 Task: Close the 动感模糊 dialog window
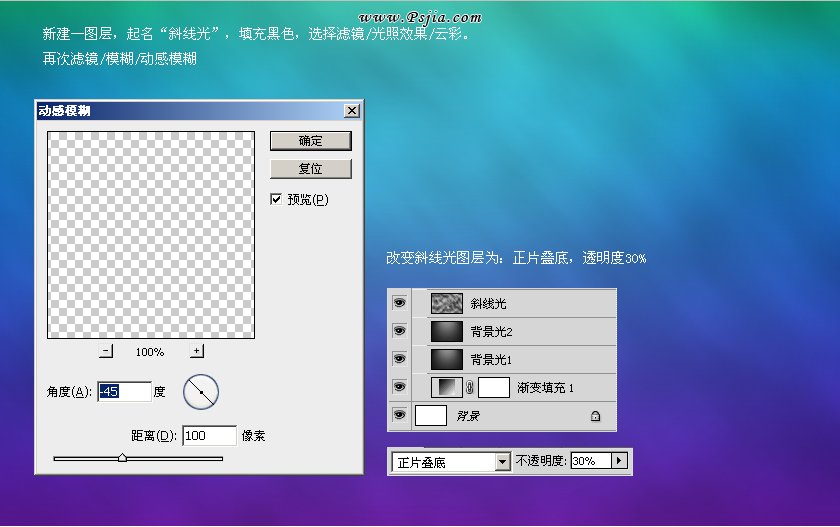tap(352, 110)
